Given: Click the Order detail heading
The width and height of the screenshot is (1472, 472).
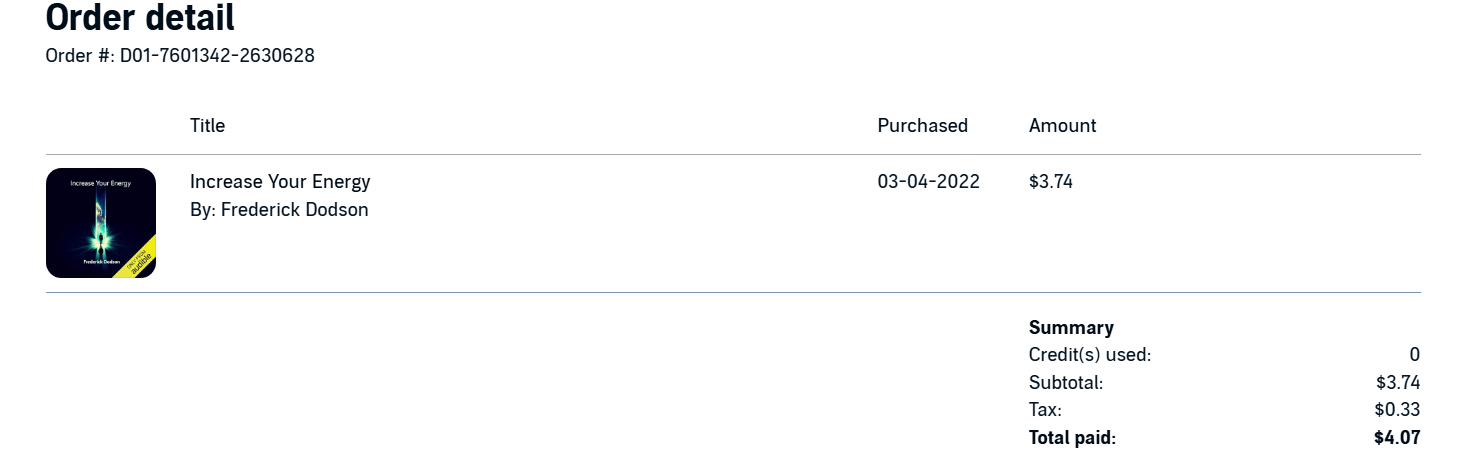Looking at the screenshot, I should click(140, 18).
